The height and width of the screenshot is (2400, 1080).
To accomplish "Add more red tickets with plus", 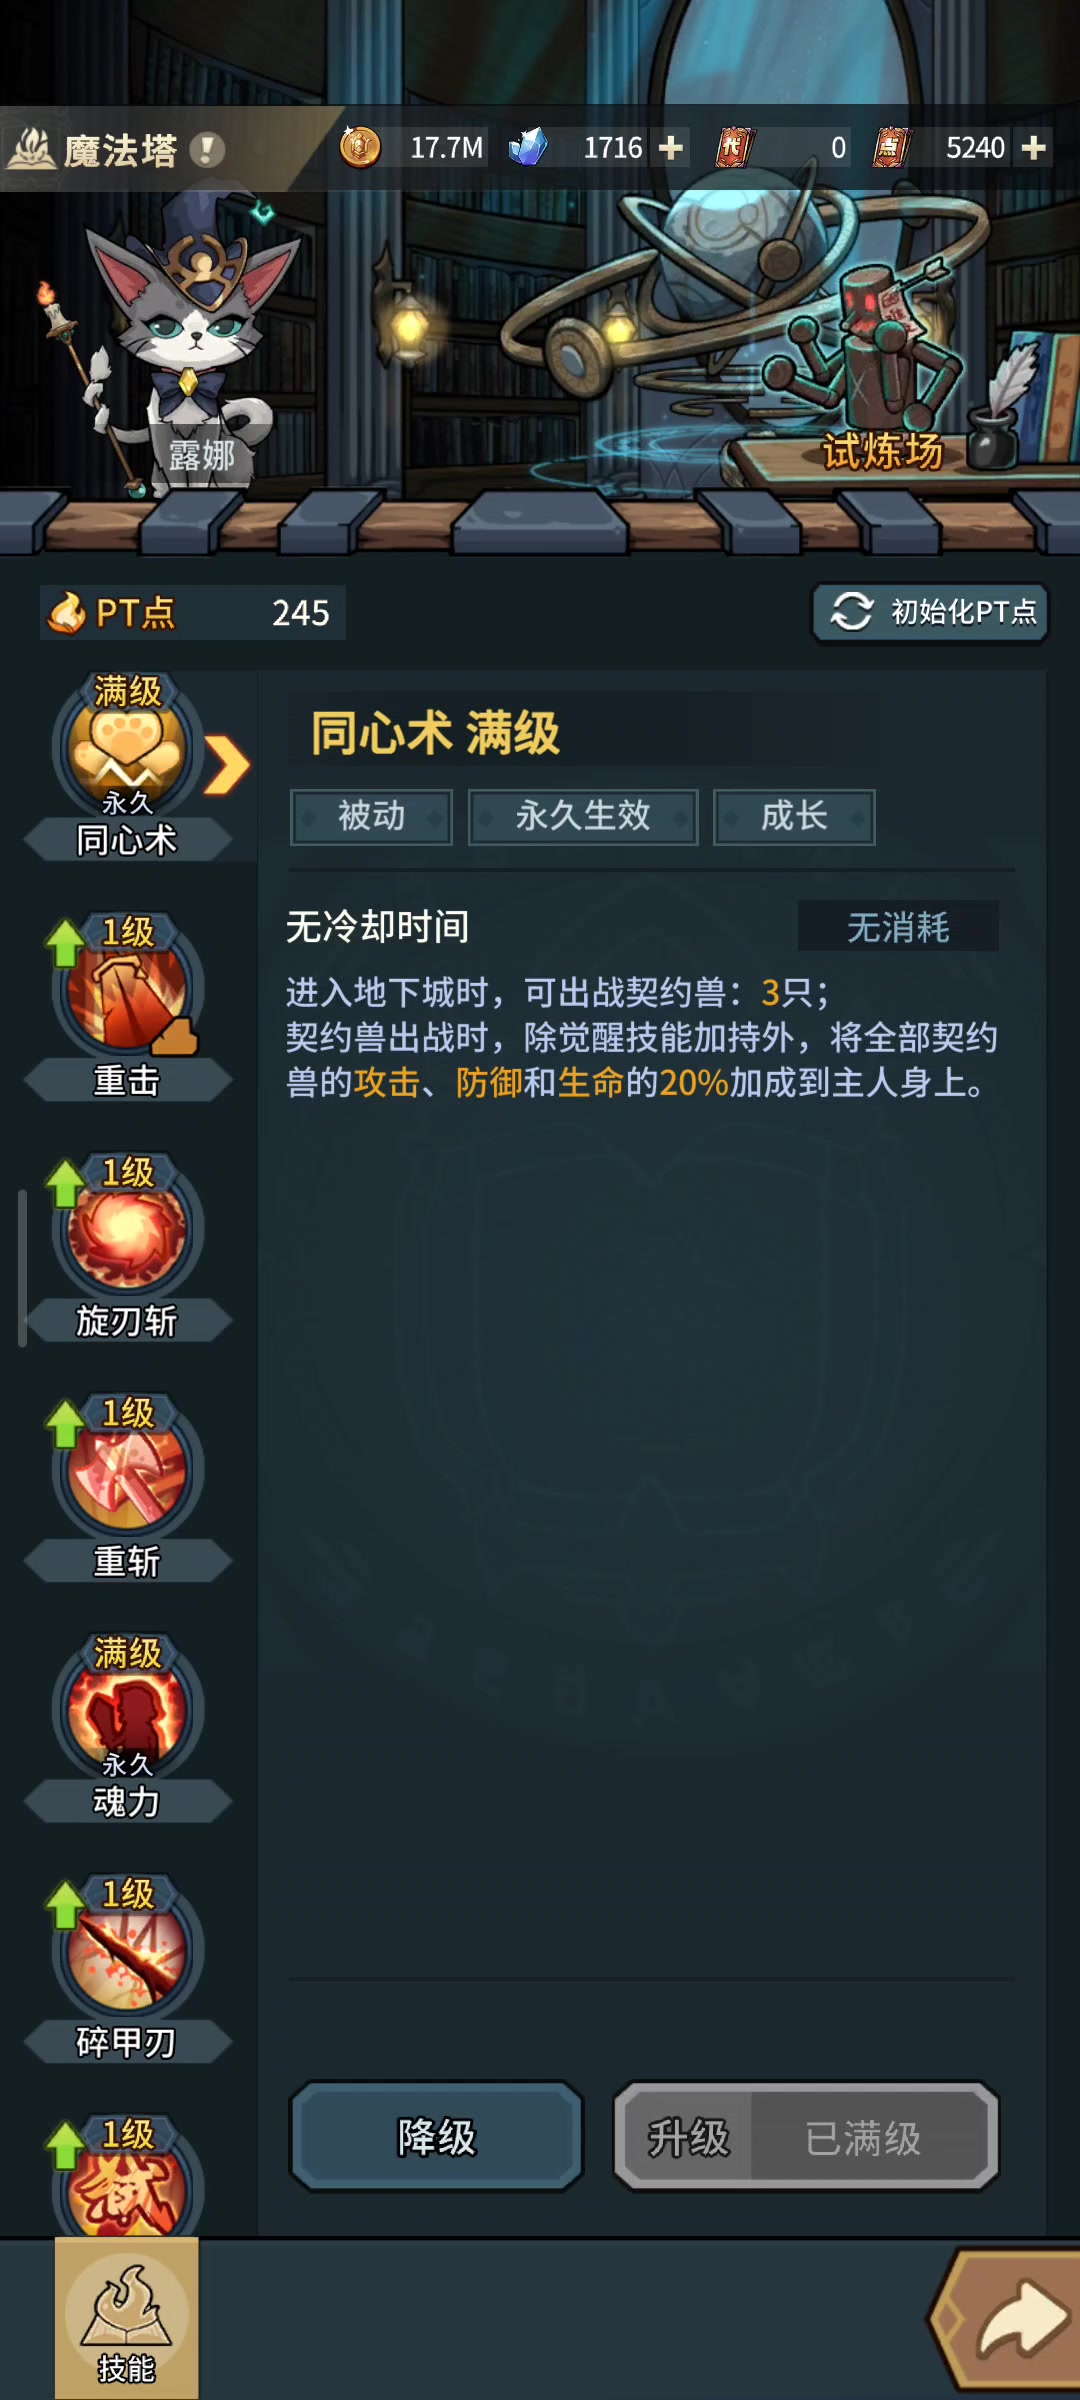I will point(1033,148).
